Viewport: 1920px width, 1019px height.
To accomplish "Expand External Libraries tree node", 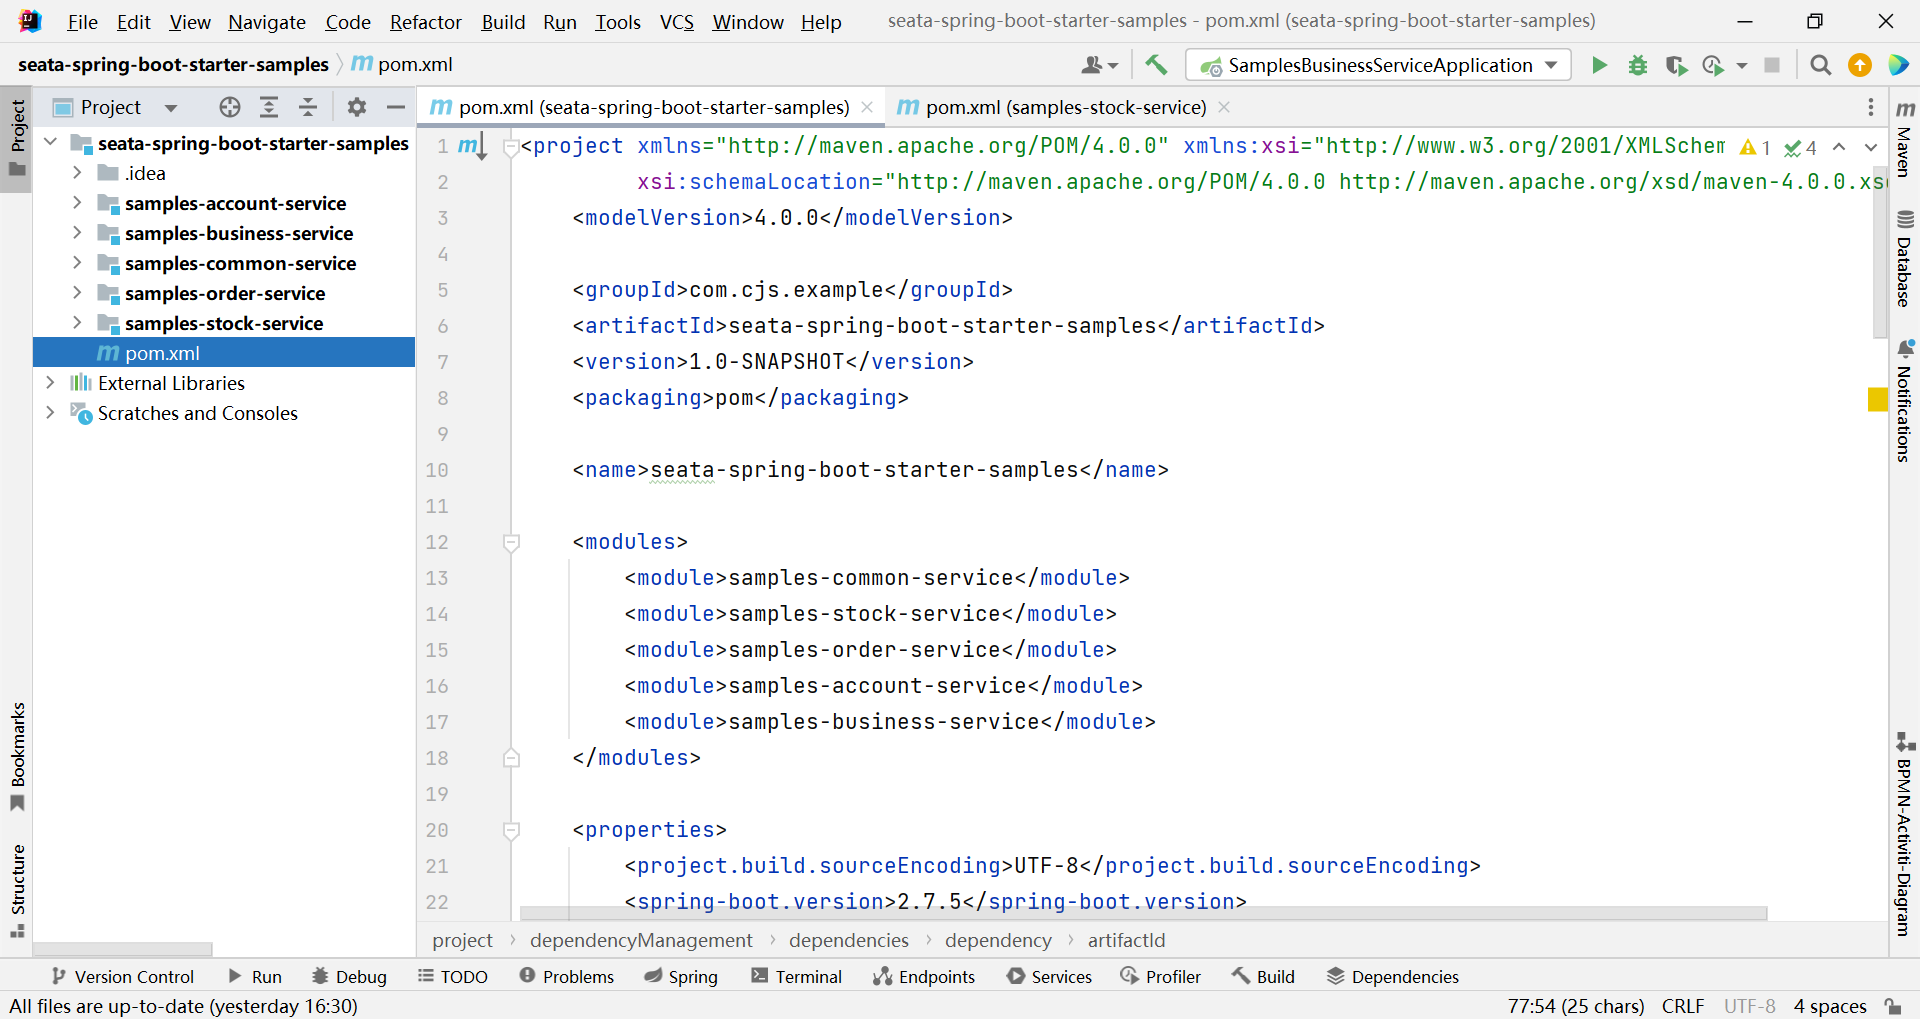I will pyautogui.click(x=50, y=383).
